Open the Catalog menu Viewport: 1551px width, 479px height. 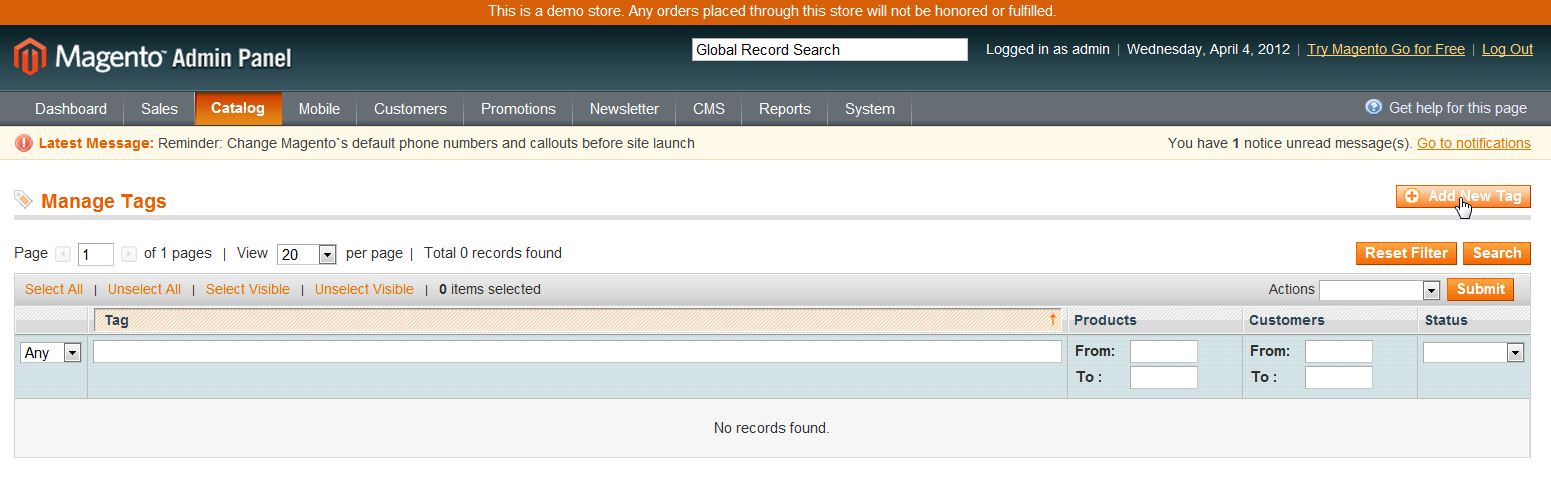[x=238, y=108]
